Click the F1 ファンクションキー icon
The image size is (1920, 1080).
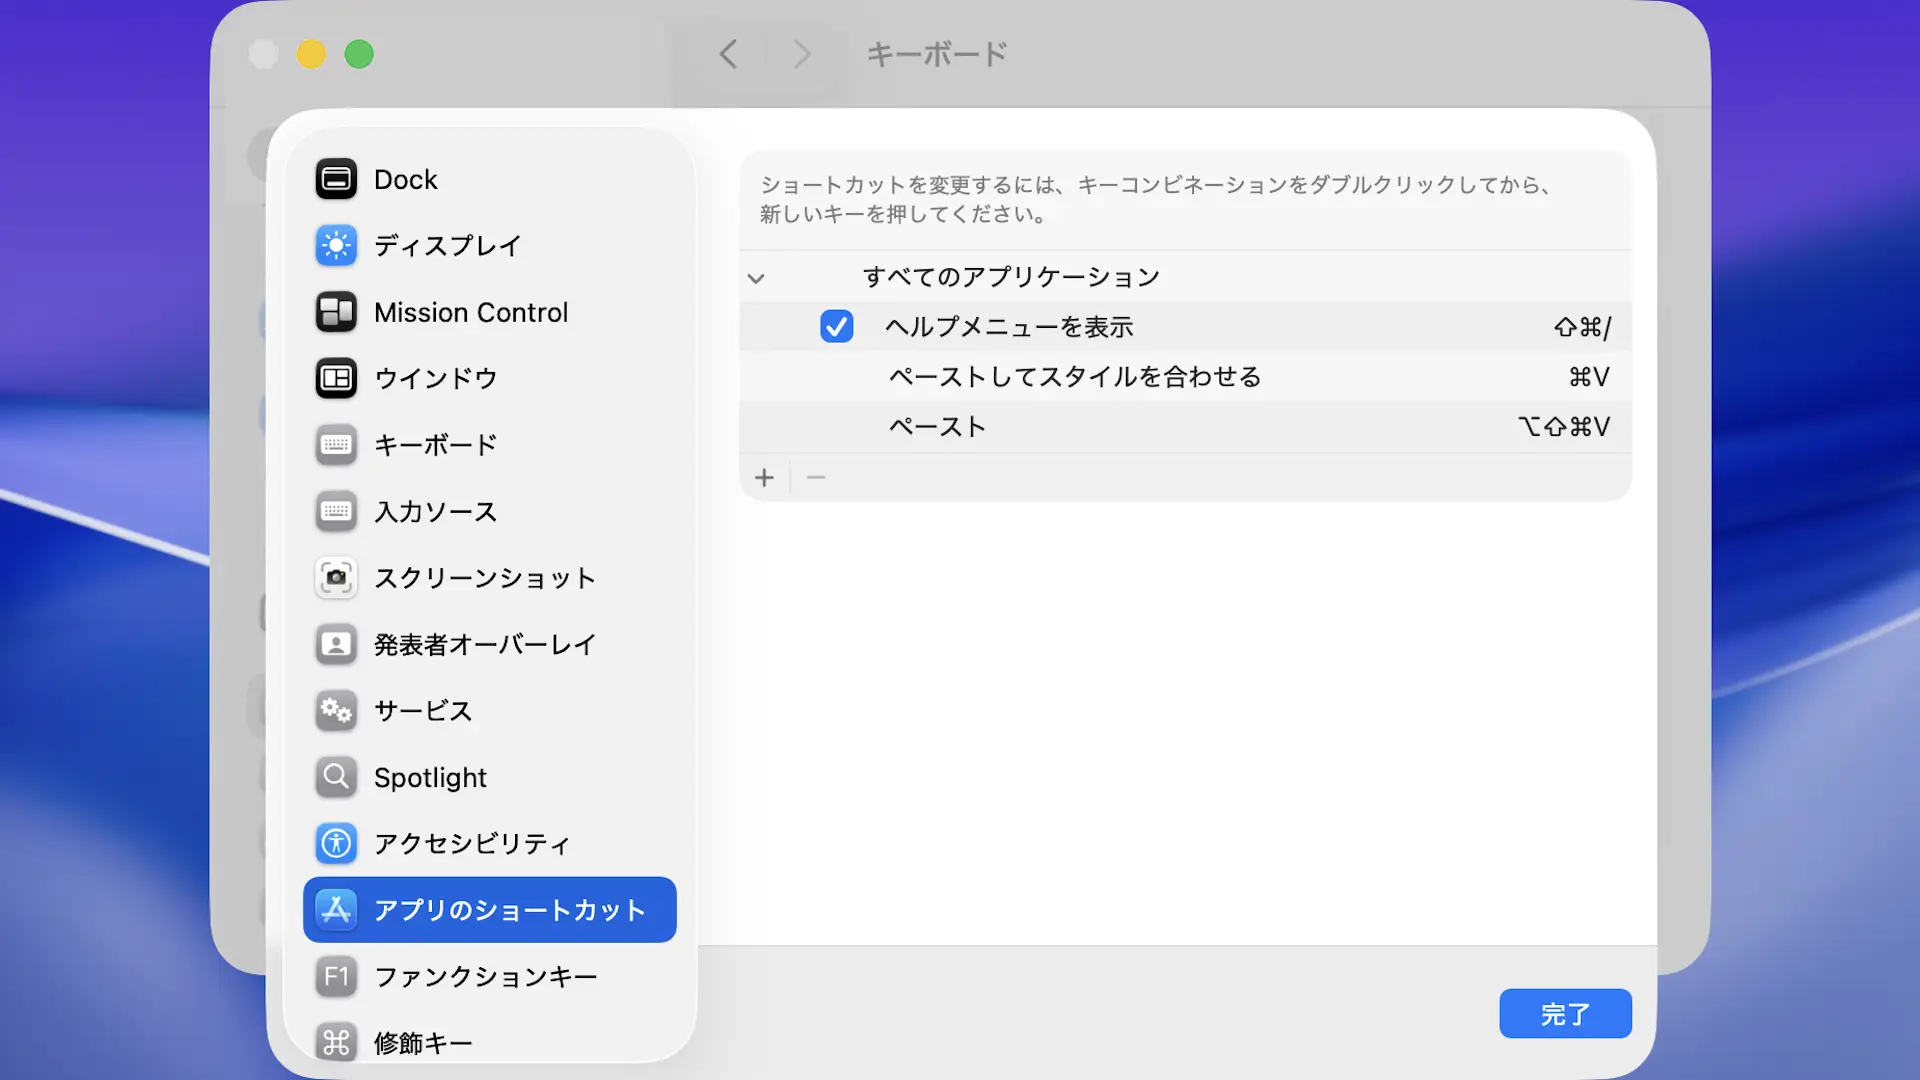(x=336, y=976)
